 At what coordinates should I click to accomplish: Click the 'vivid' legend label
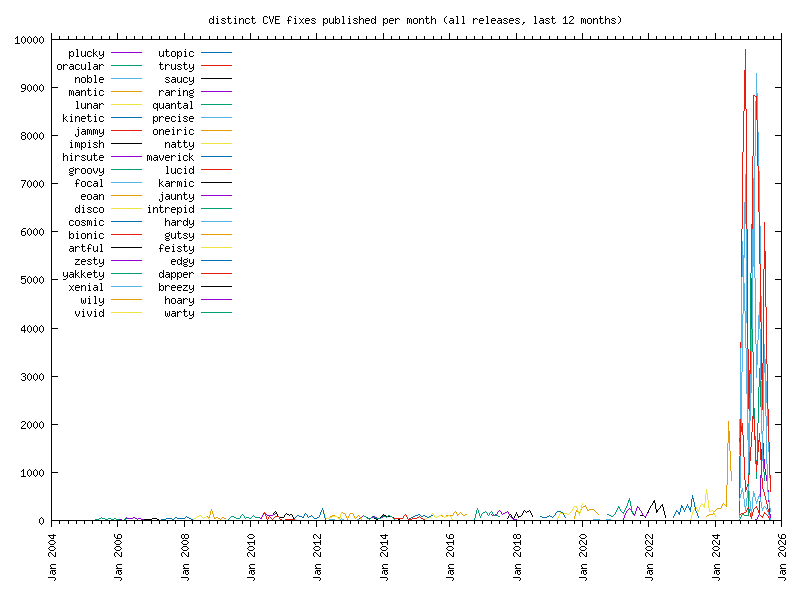tap(89, 313)
